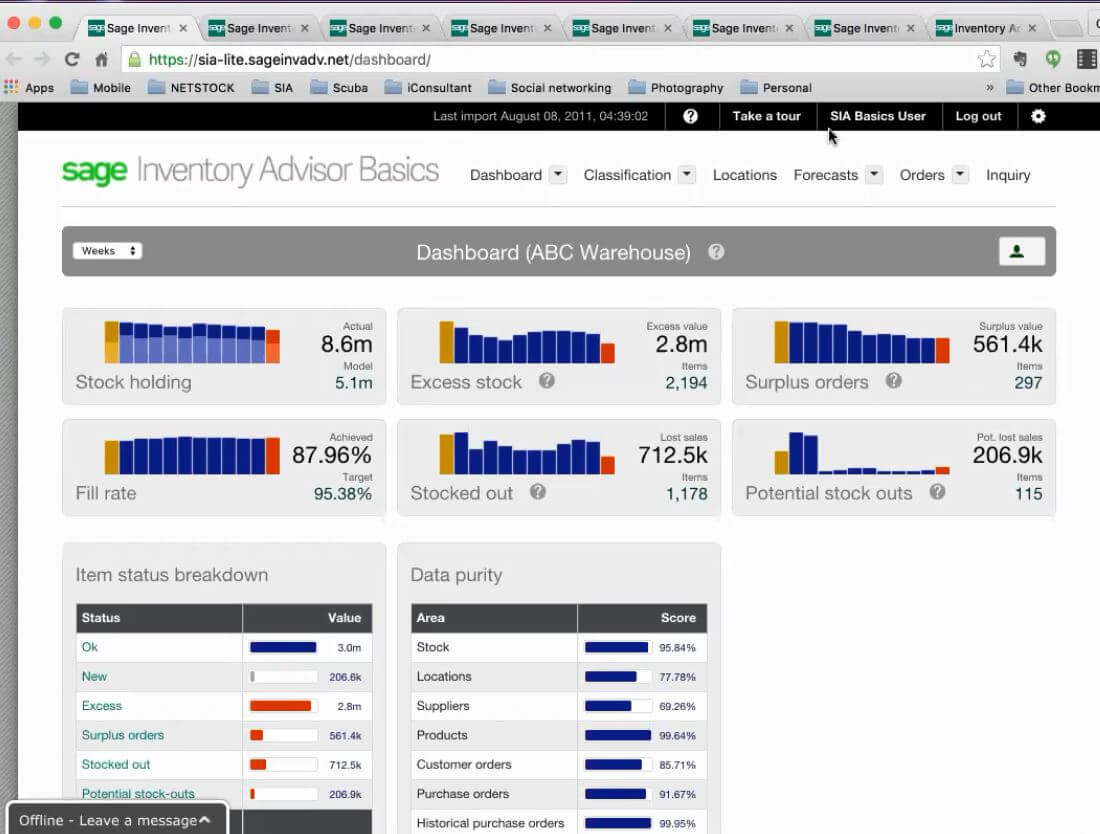
Task: Open help using the question mark in the black bar
Action: tap(689, 116)
